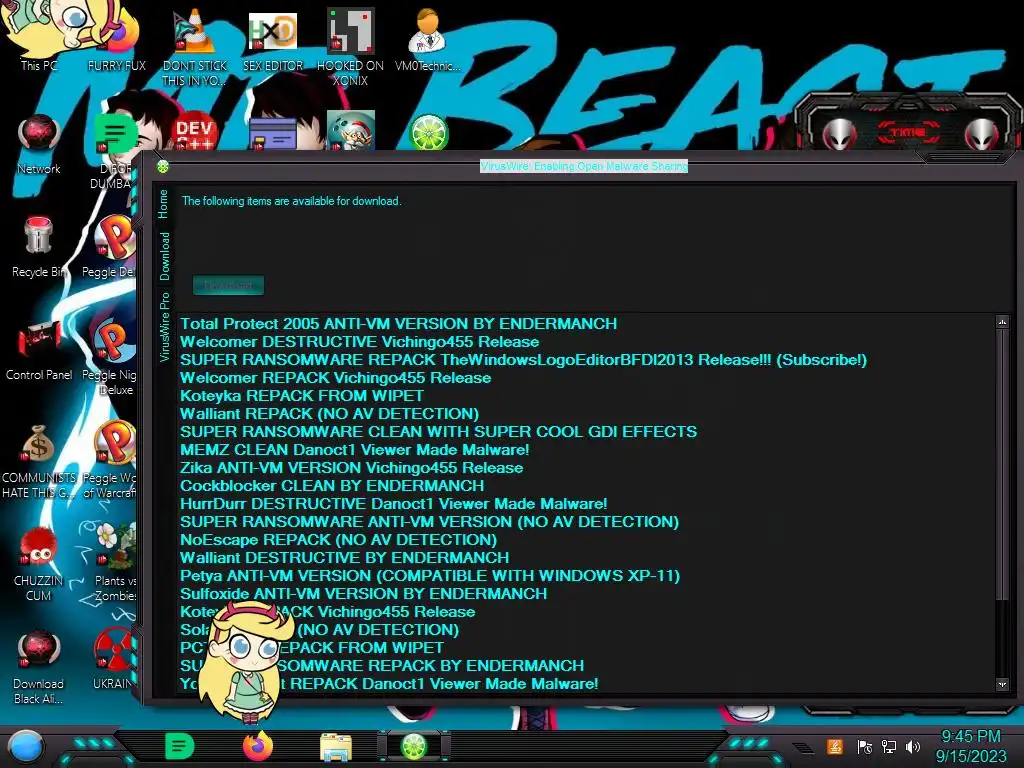
Task: Open the purple window-shaped desktop icon
Action: [272, 135]
